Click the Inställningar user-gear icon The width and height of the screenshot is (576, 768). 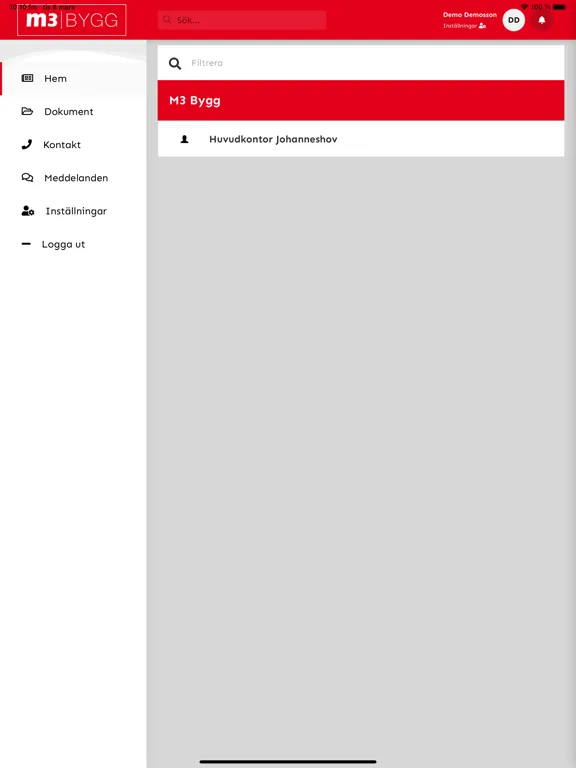coord(28,211)
